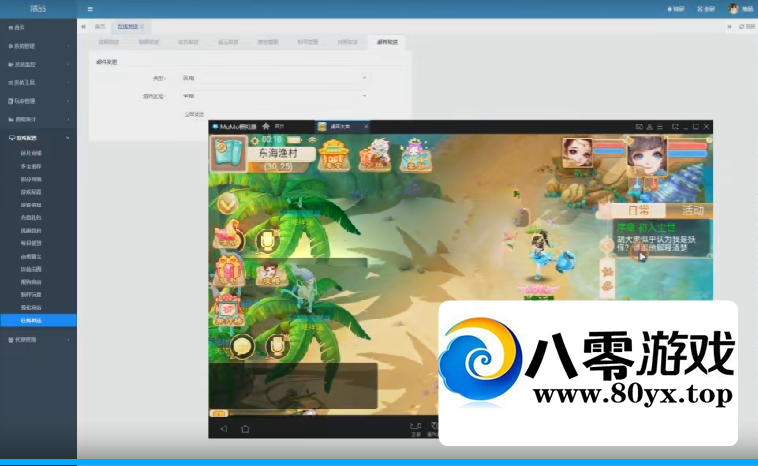Click the upper microphone voice button
Image resolution: width=758 pixels, height=466 pixels.
pyautogui.click(x=267, y=240)
